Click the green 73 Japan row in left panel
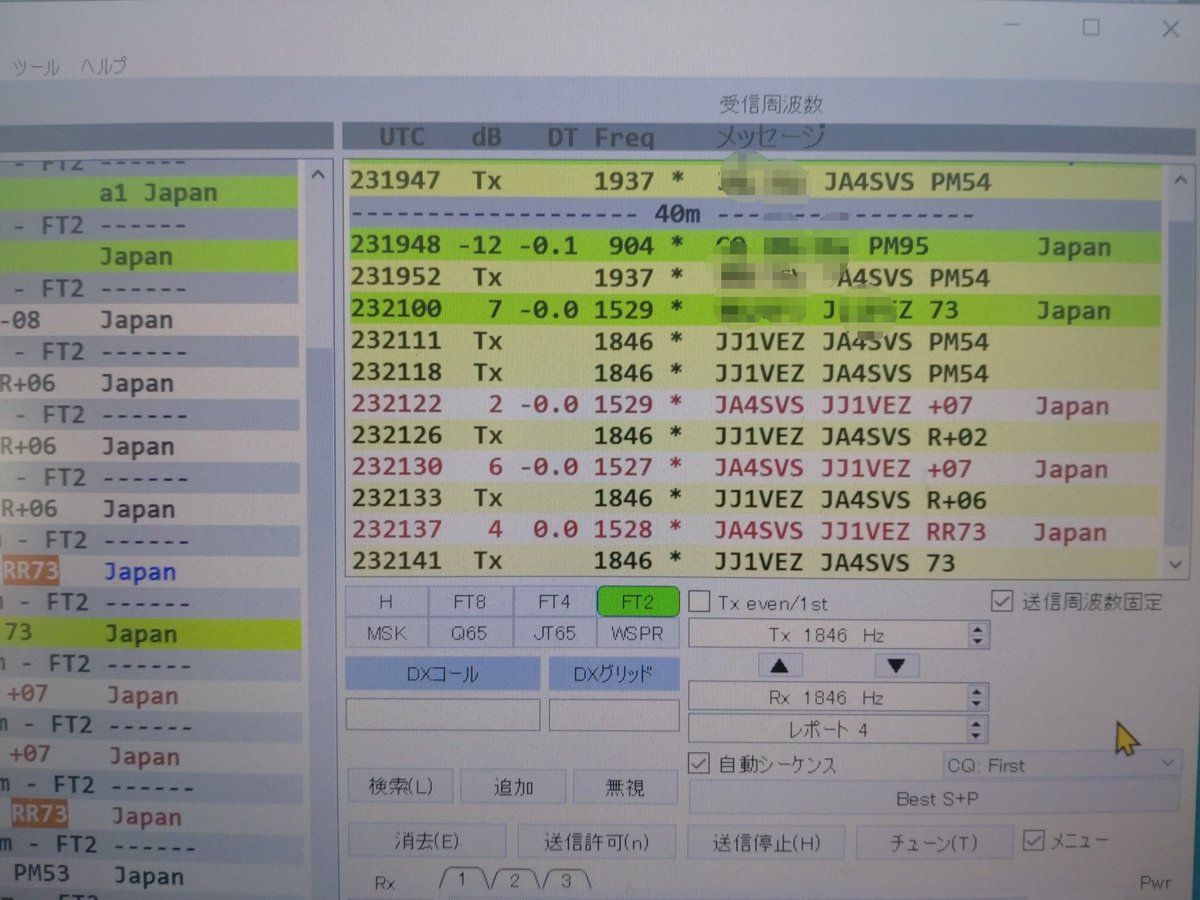The width and height of the screenshot is (1200, 900). 150,634
